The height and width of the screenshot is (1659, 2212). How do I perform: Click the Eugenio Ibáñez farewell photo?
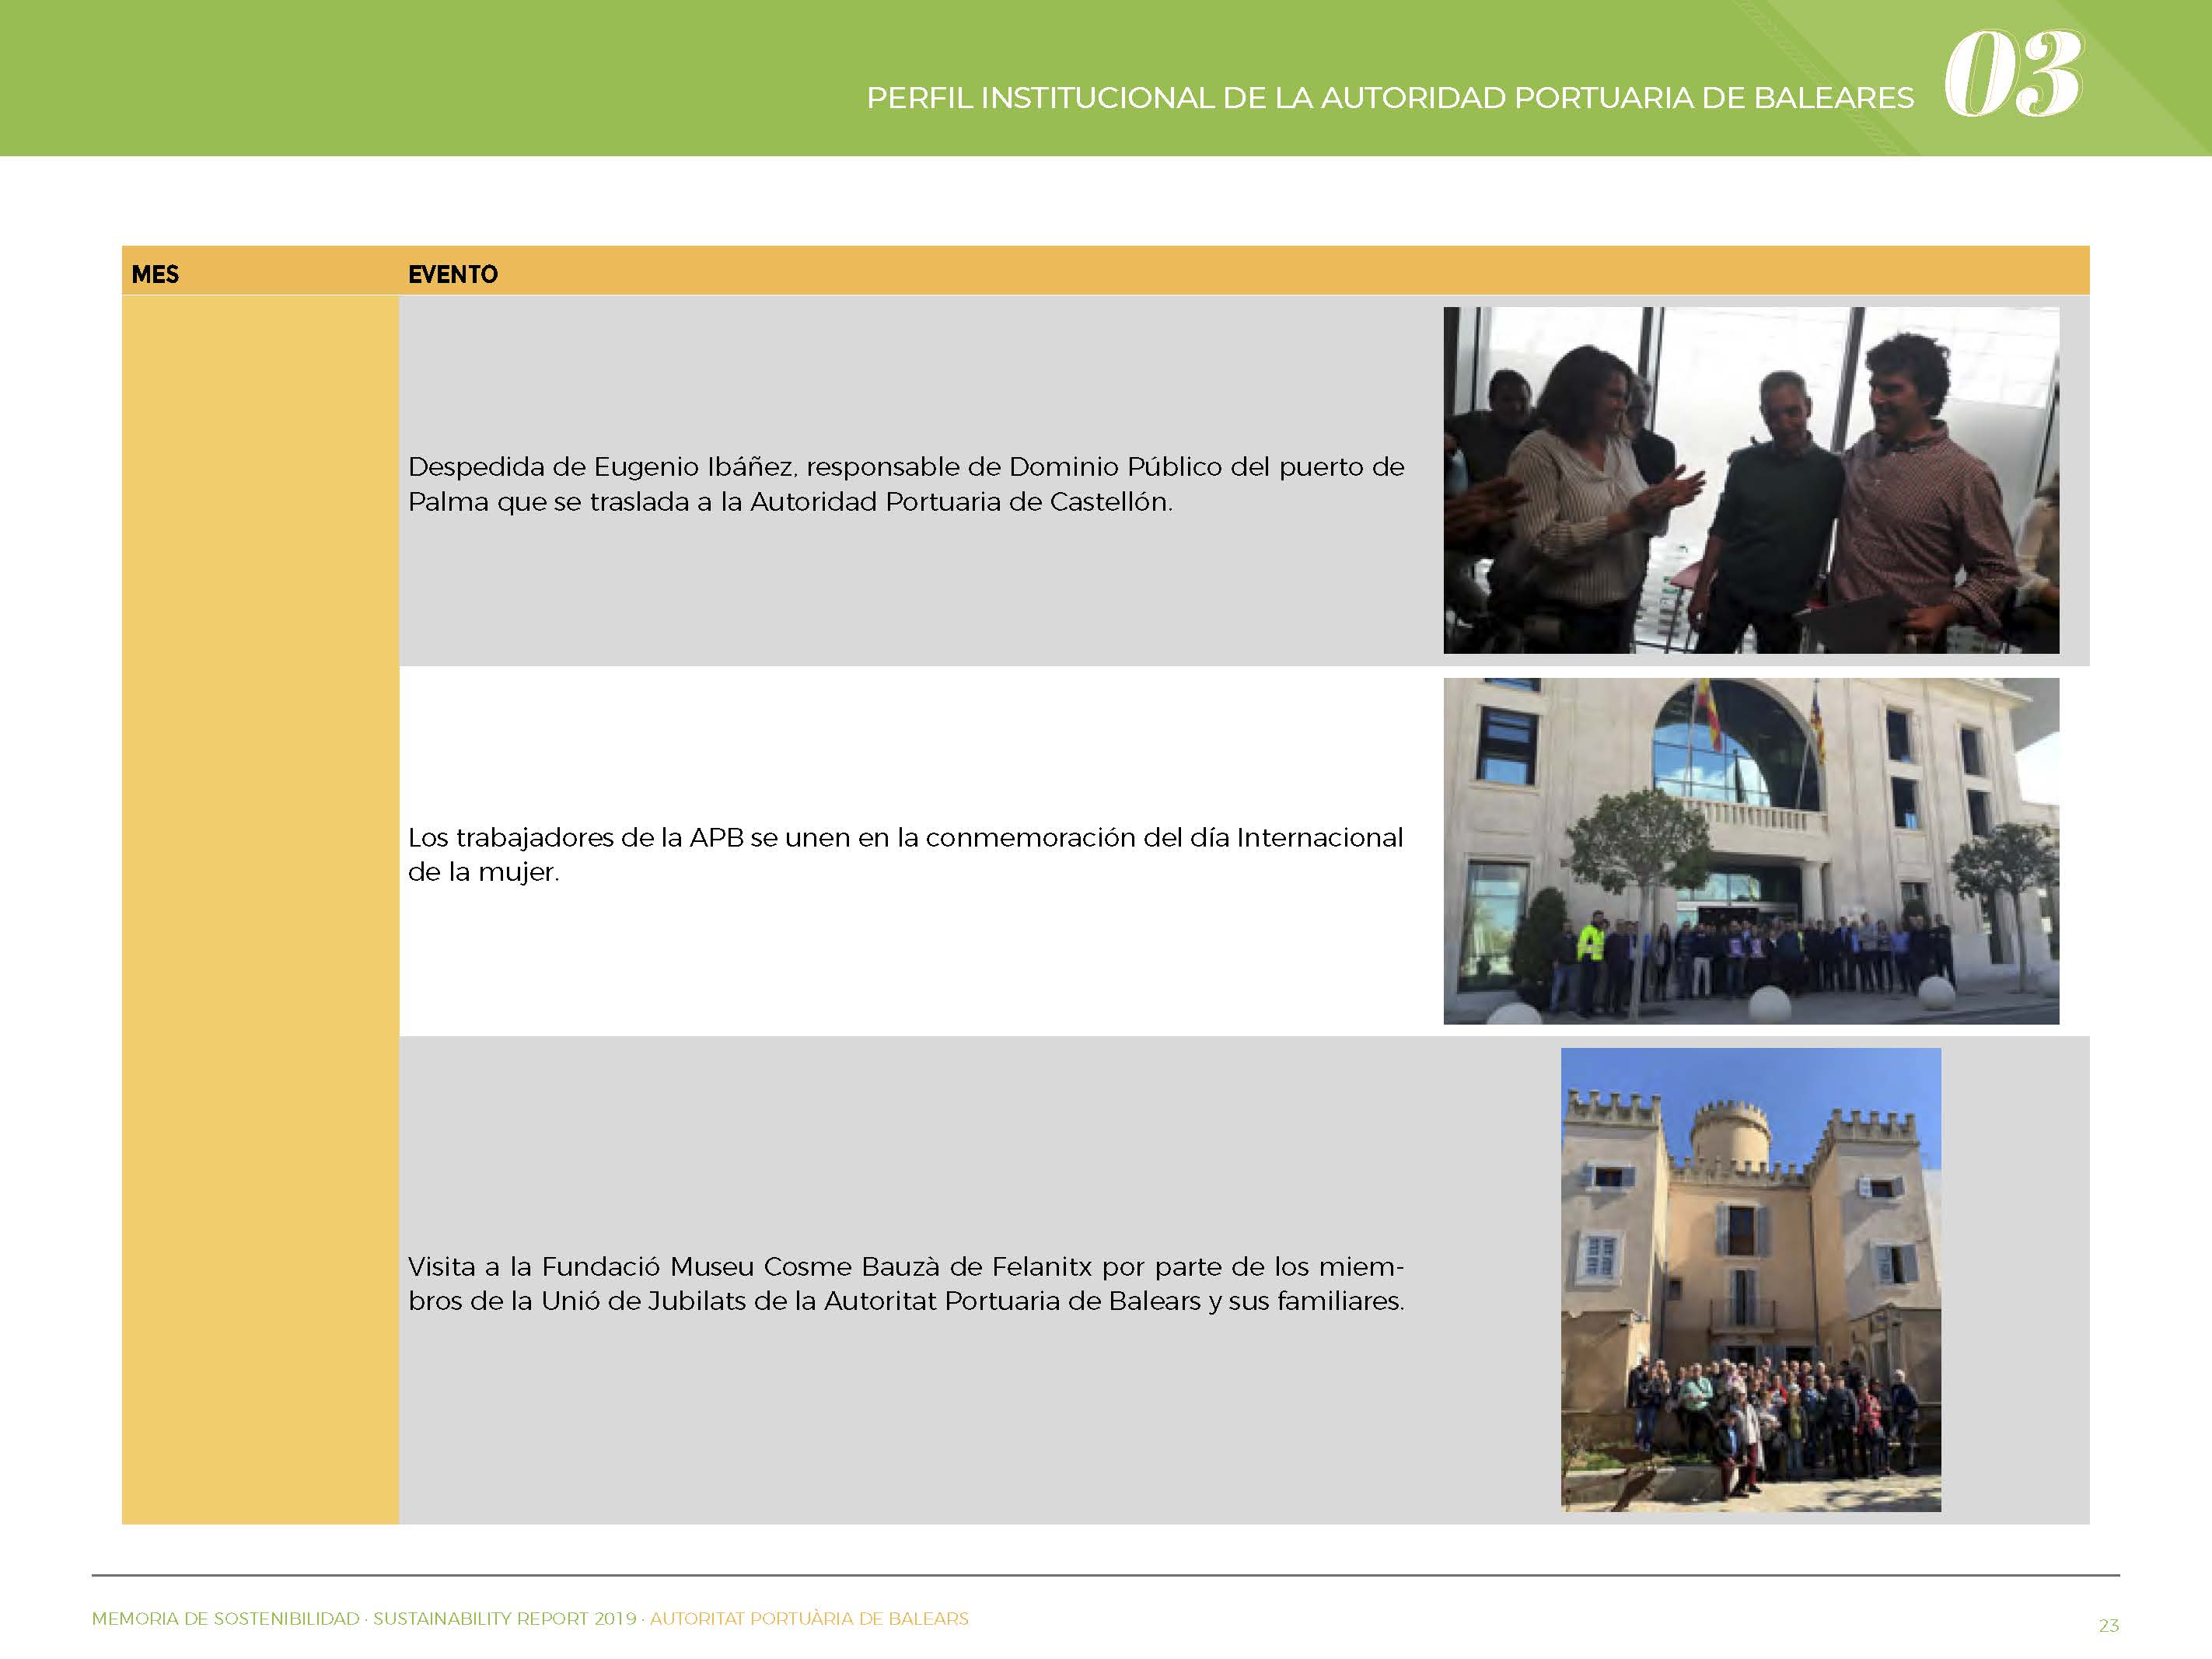coord(1751,480)
